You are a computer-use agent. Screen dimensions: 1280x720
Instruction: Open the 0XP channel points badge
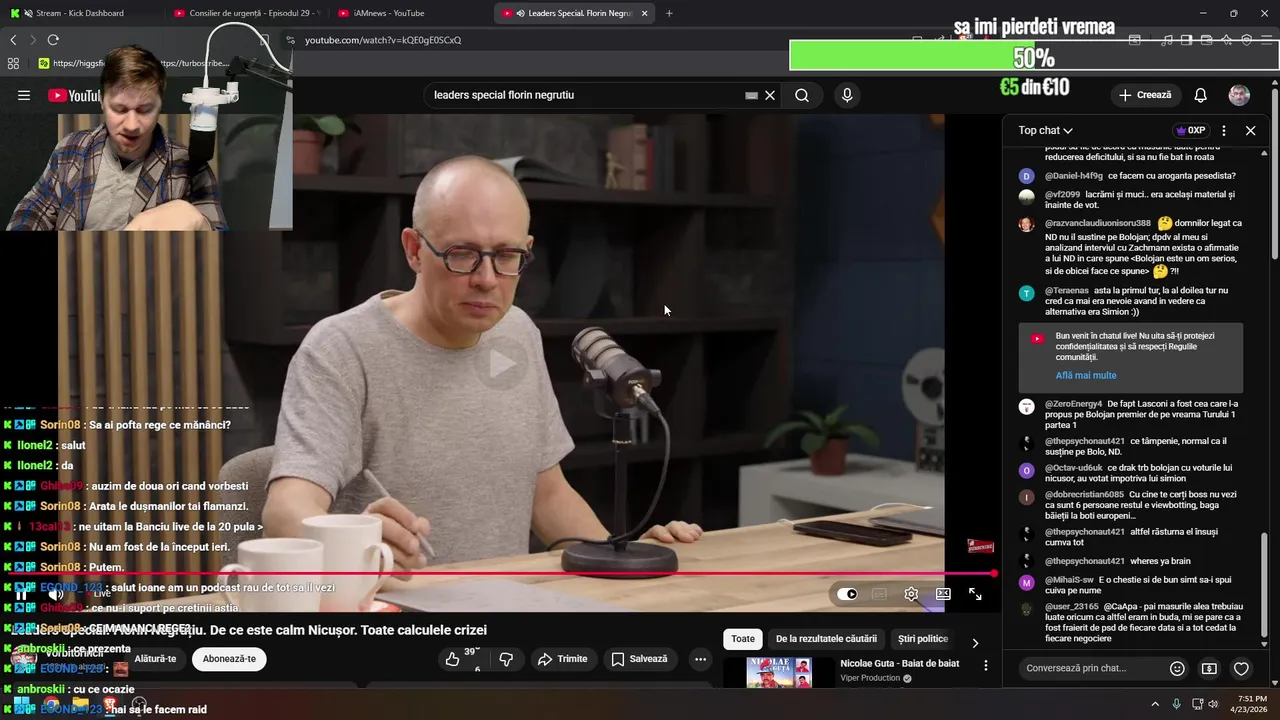pyautogui.click(x=1190, y=130)
